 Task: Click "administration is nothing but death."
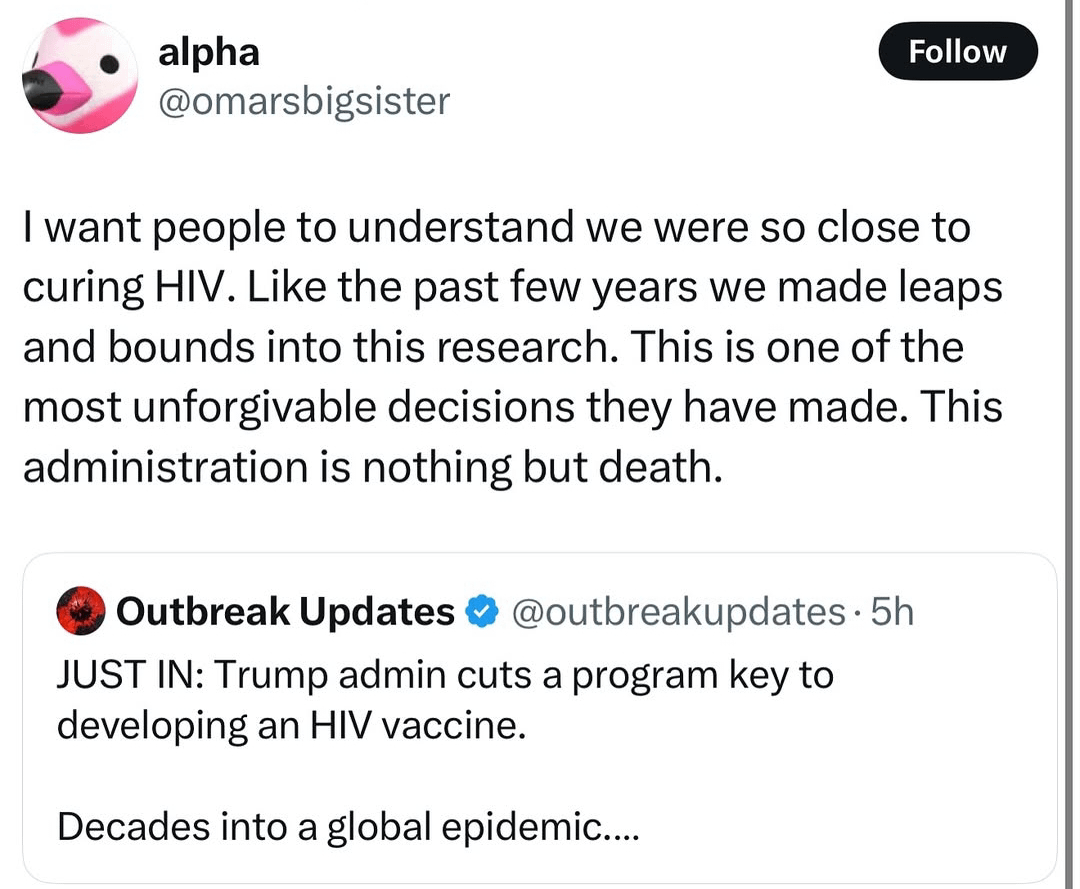371,466
